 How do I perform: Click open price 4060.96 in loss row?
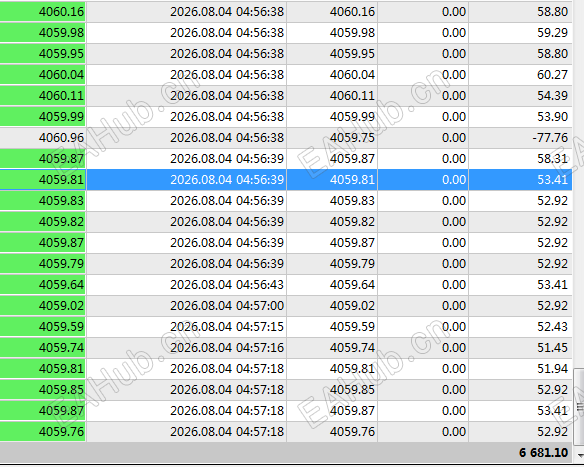pyautogui.click(x=61, y=138)
